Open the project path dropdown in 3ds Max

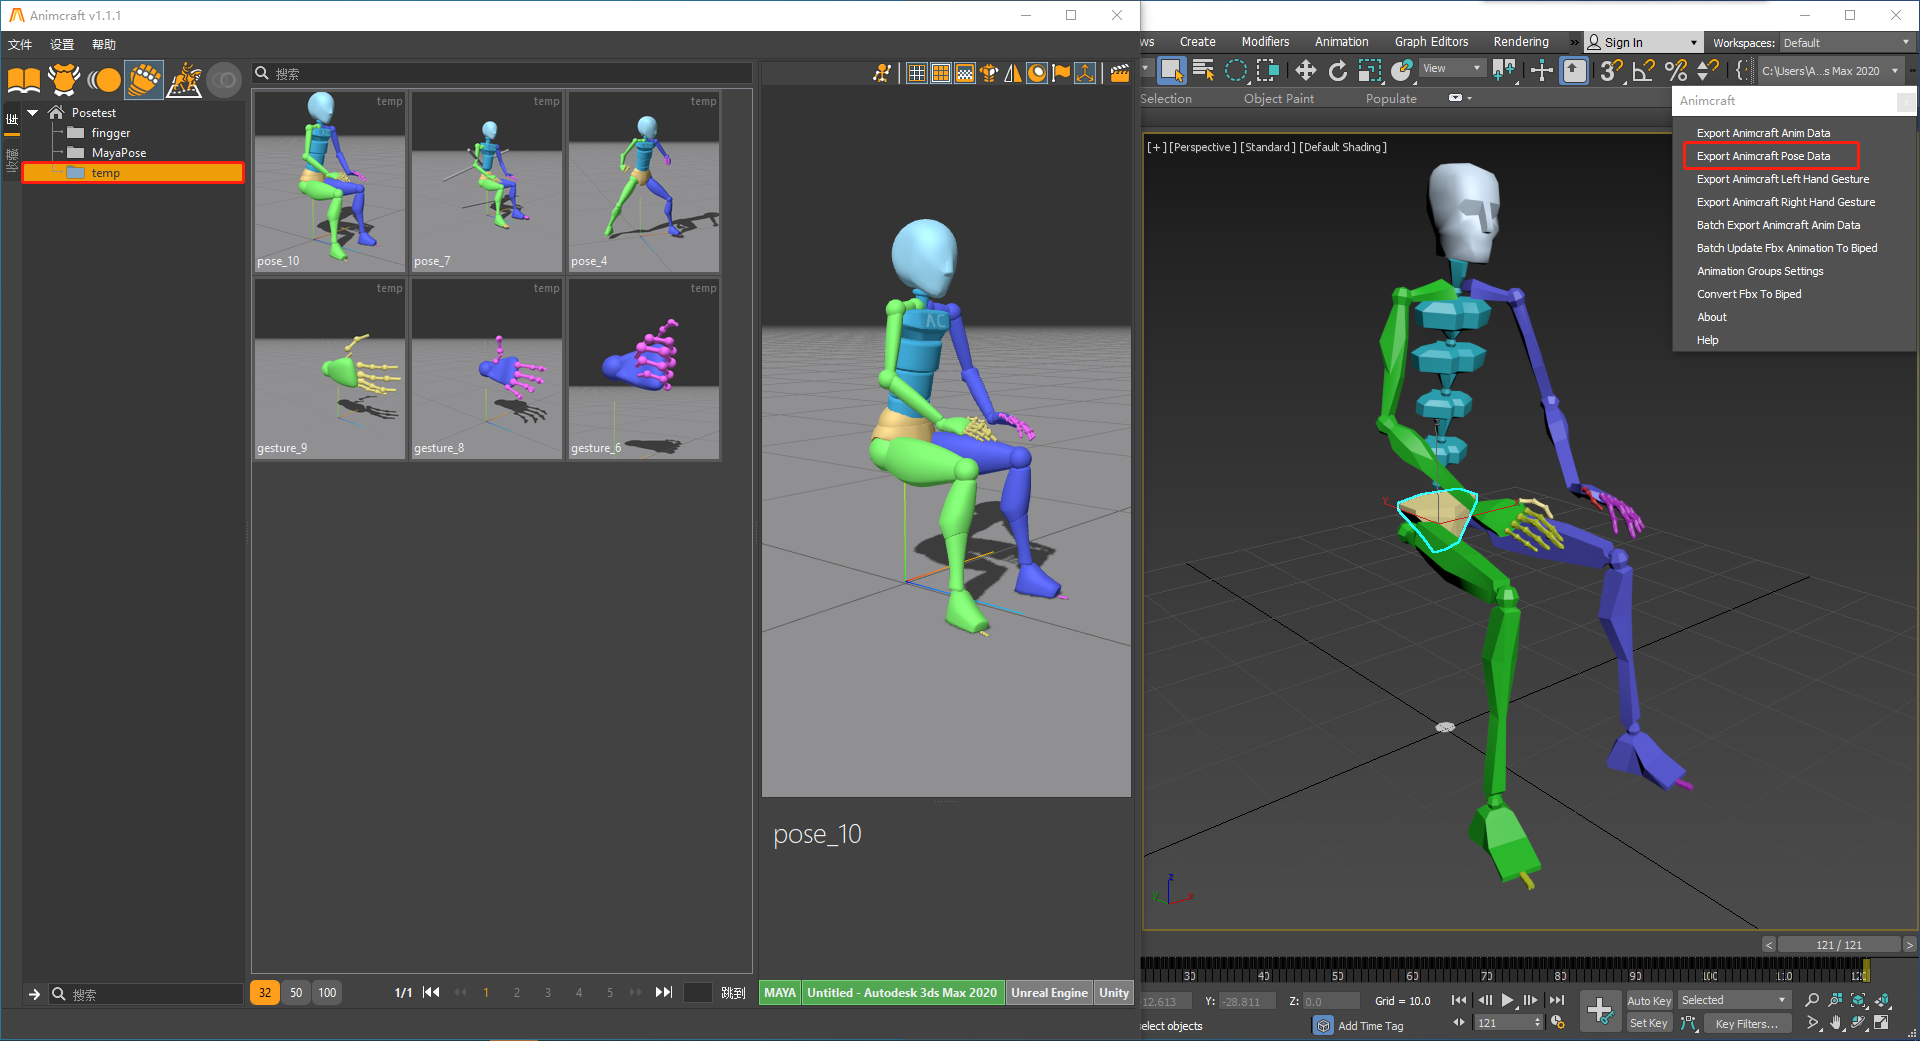tap(1829, 70)
